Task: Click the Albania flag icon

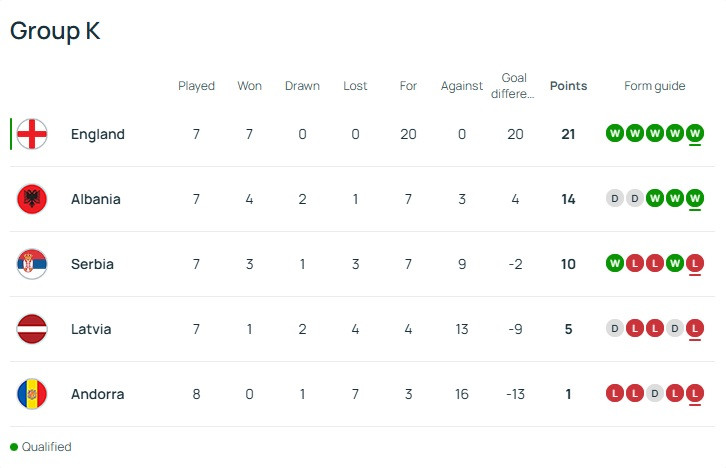Action: point(32,199)
